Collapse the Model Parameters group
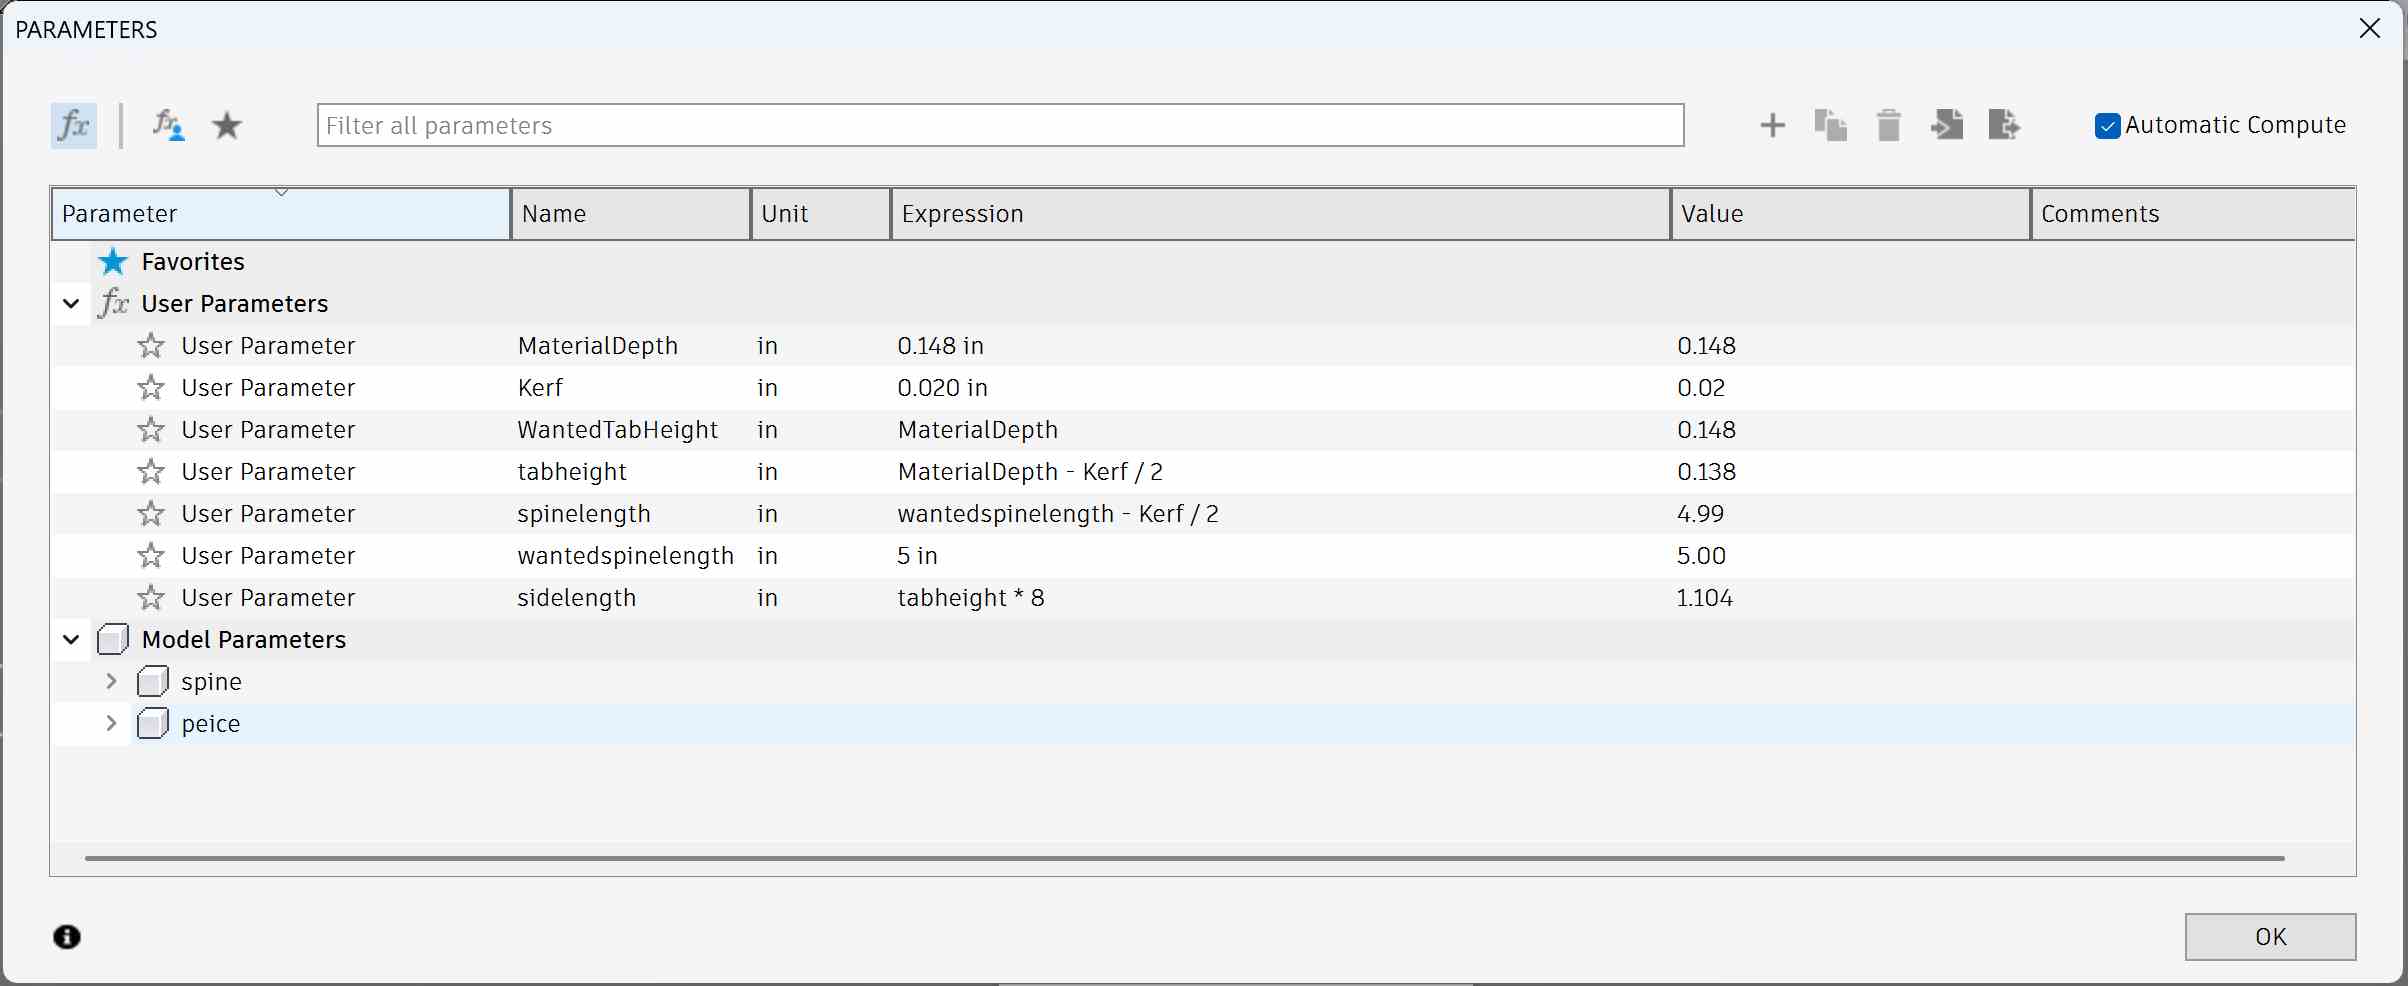 pyautogui.click(x=71, y=640)
